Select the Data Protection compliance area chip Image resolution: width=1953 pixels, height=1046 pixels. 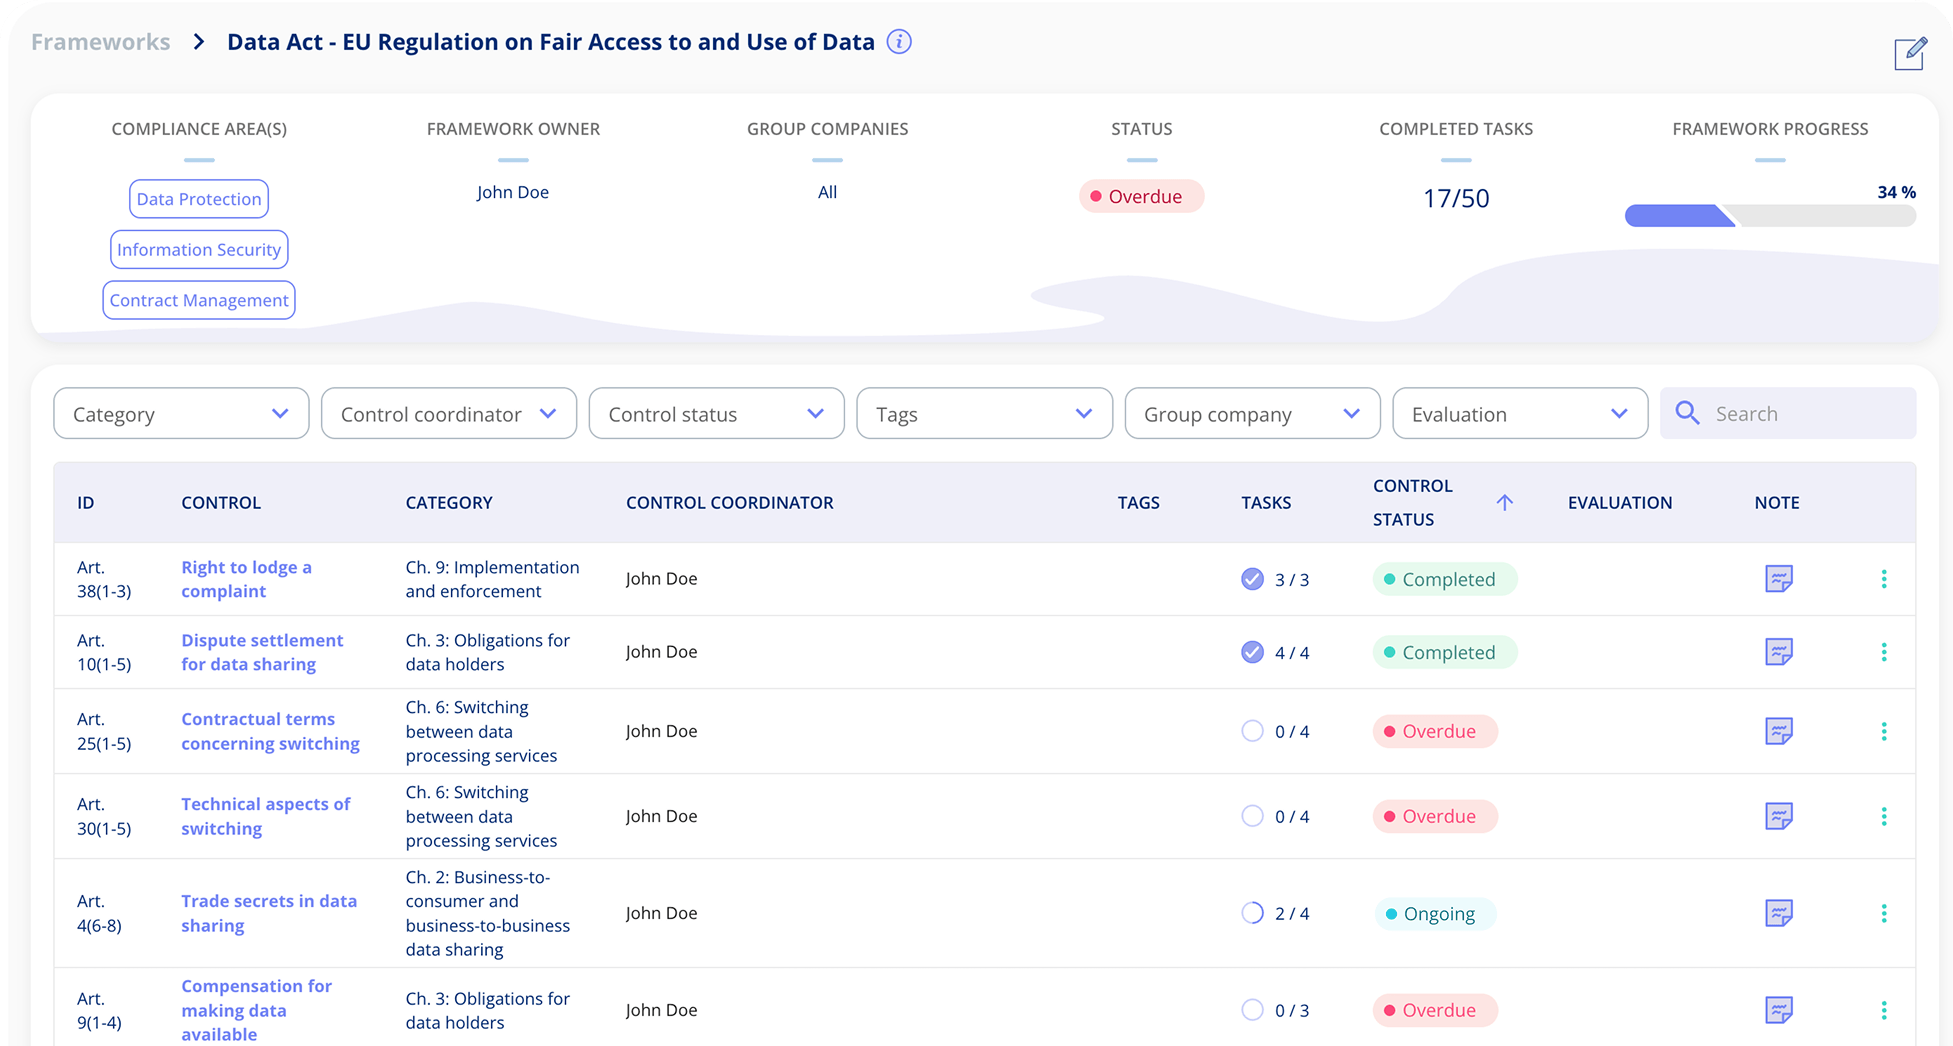click(x=198, y=199)
